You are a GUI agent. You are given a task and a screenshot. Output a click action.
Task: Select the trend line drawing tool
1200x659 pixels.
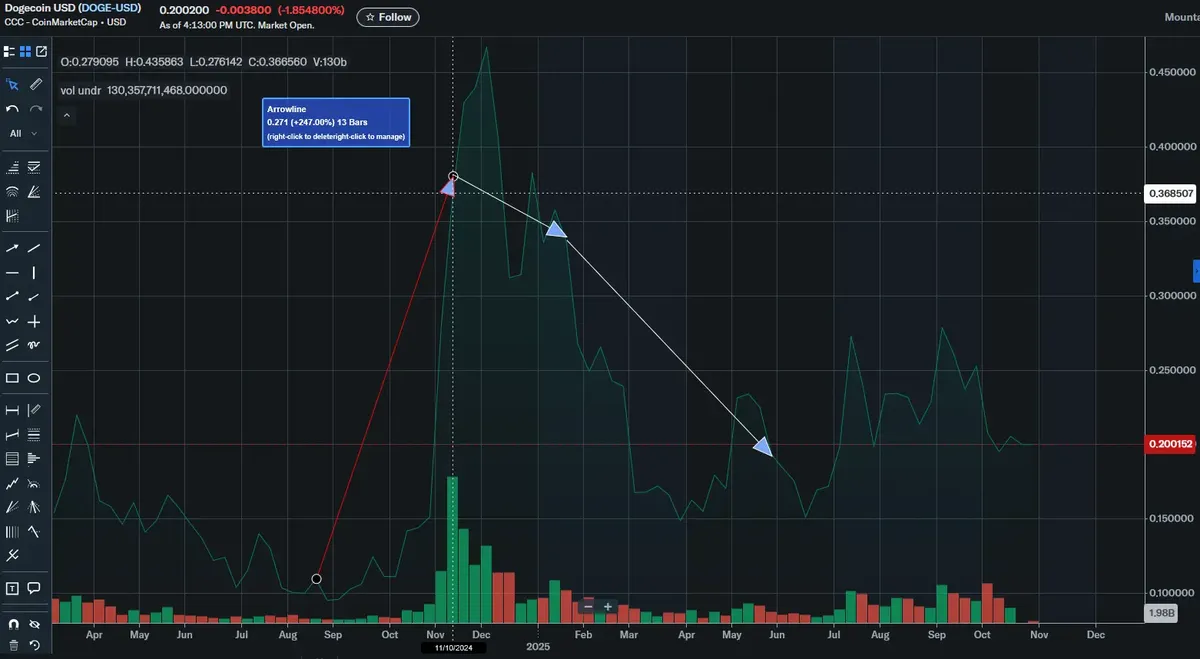tap(34, 248)
